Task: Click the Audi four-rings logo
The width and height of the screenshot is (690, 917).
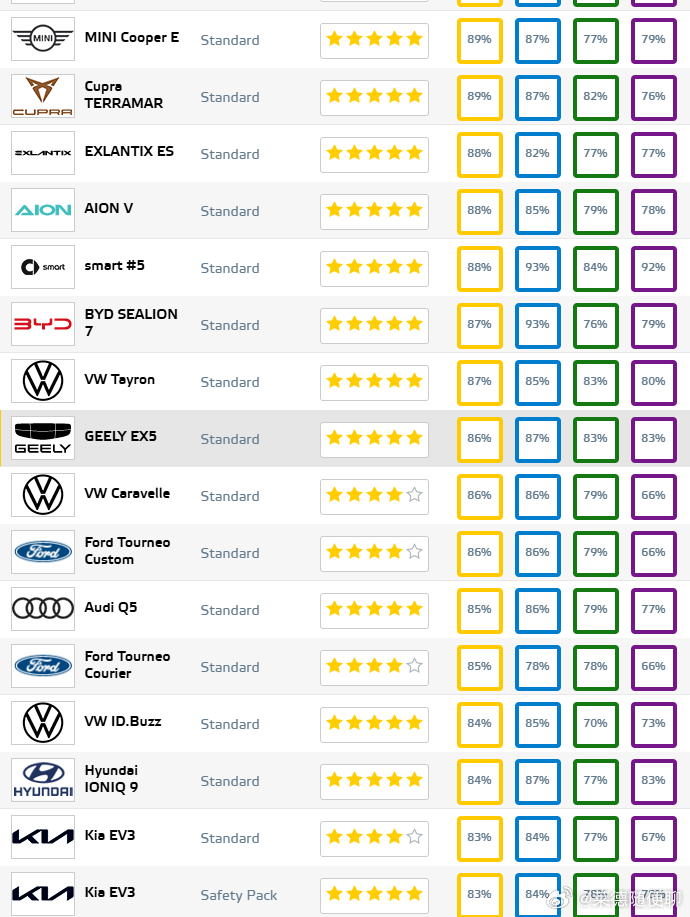Action: [x=43, y=609]
